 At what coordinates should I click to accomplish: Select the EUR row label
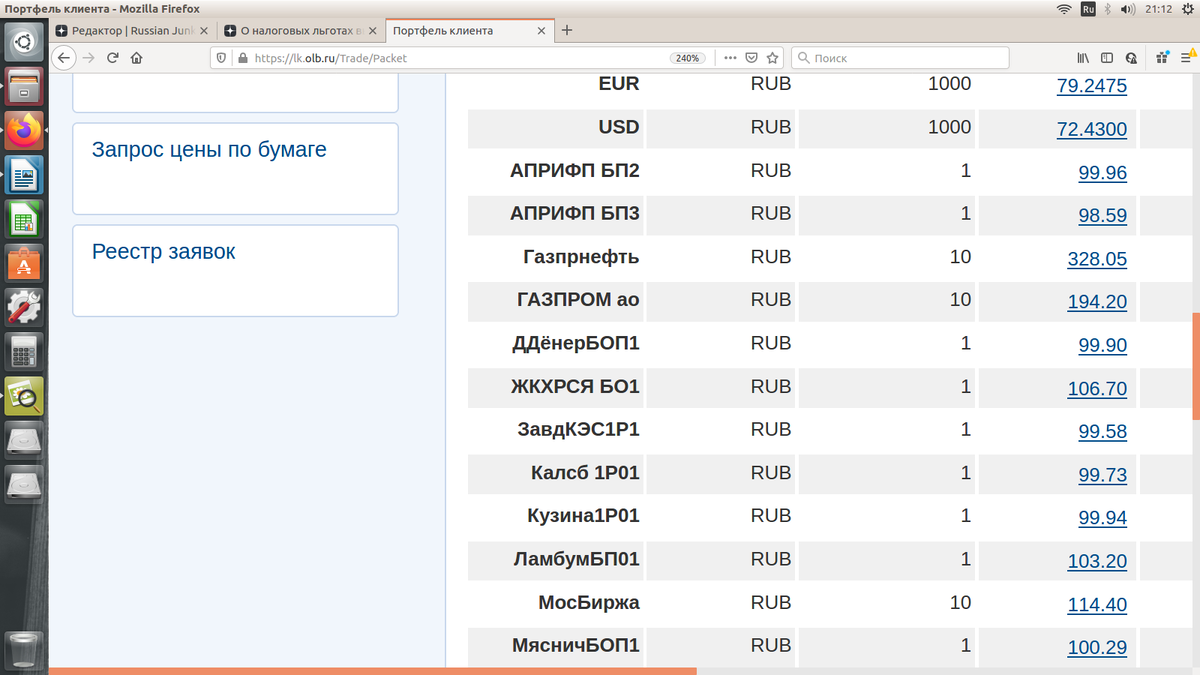(619, 84)
